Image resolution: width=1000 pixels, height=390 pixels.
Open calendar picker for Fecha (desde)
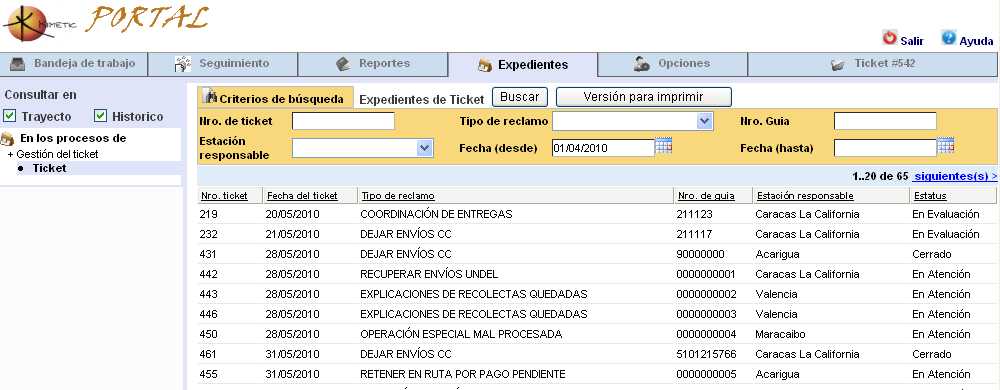[664, 146]
